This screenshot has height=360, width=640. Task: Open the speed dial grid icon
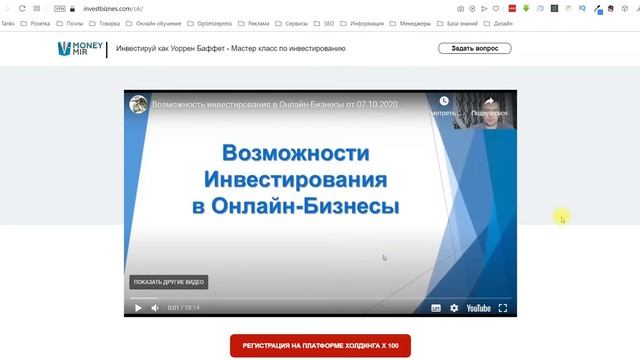37,9
